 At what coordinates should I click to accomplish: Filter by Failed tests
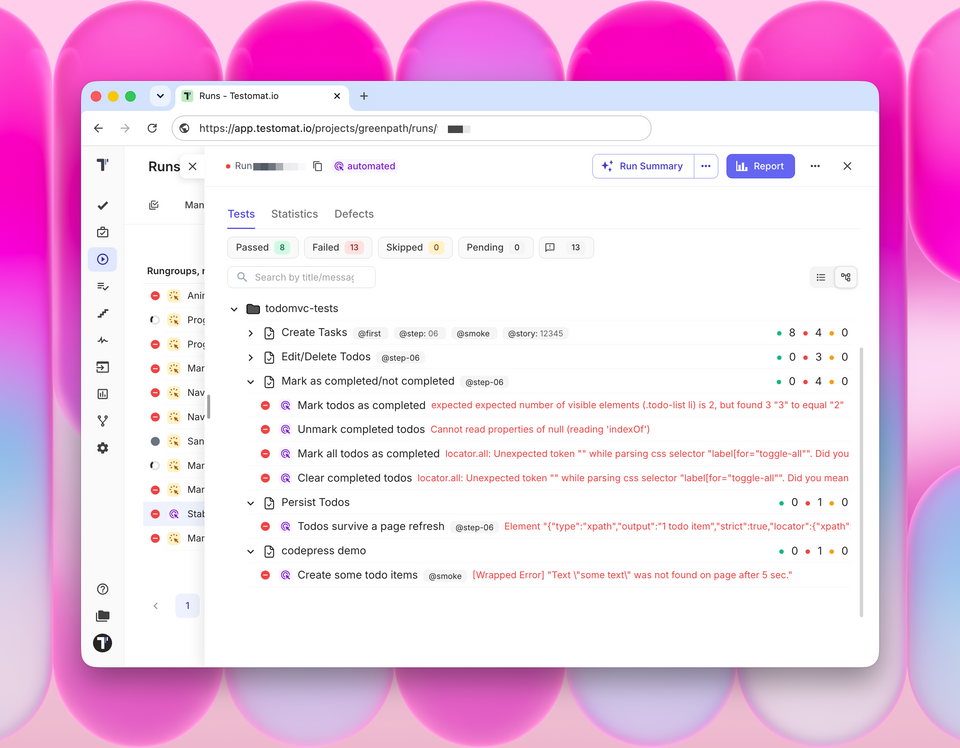(x=338, y=247)
